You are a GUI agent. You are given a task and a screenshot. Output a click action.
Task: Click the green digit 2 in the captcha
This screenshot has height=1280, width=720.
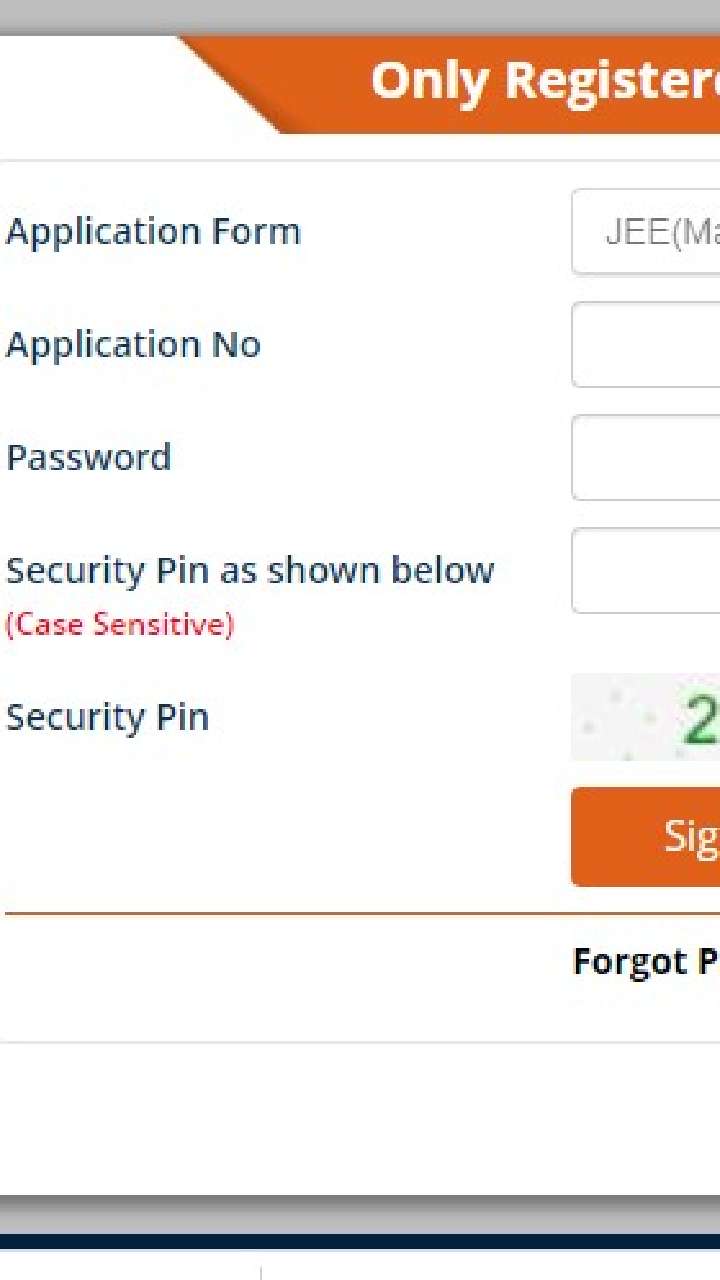click(699, 721)
